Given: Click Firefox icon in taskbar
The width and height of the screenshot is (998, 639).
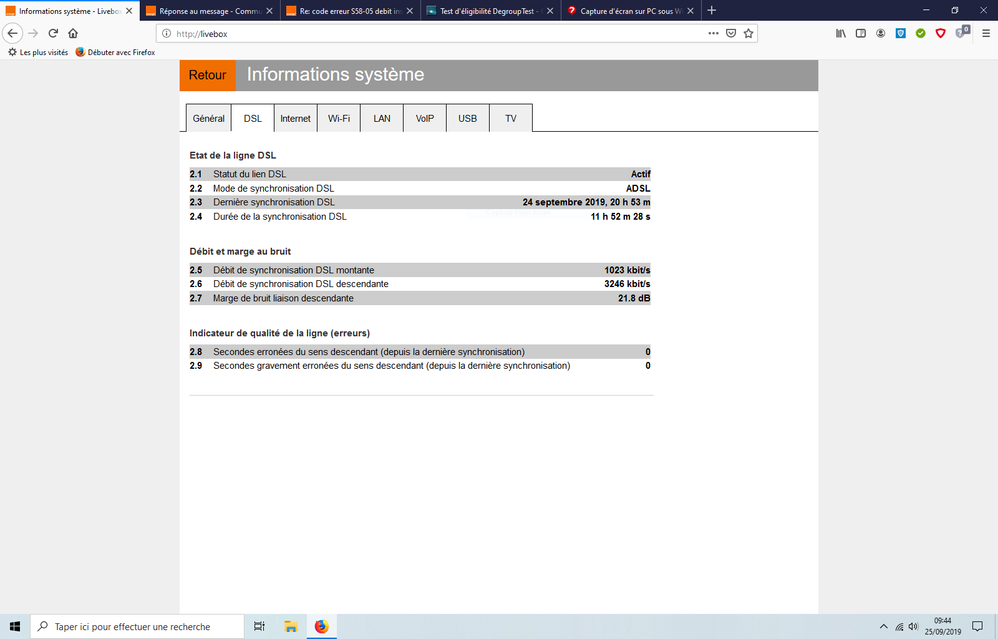Looking at the screenshot, I should pyautogui.click(x=321, y=626).
